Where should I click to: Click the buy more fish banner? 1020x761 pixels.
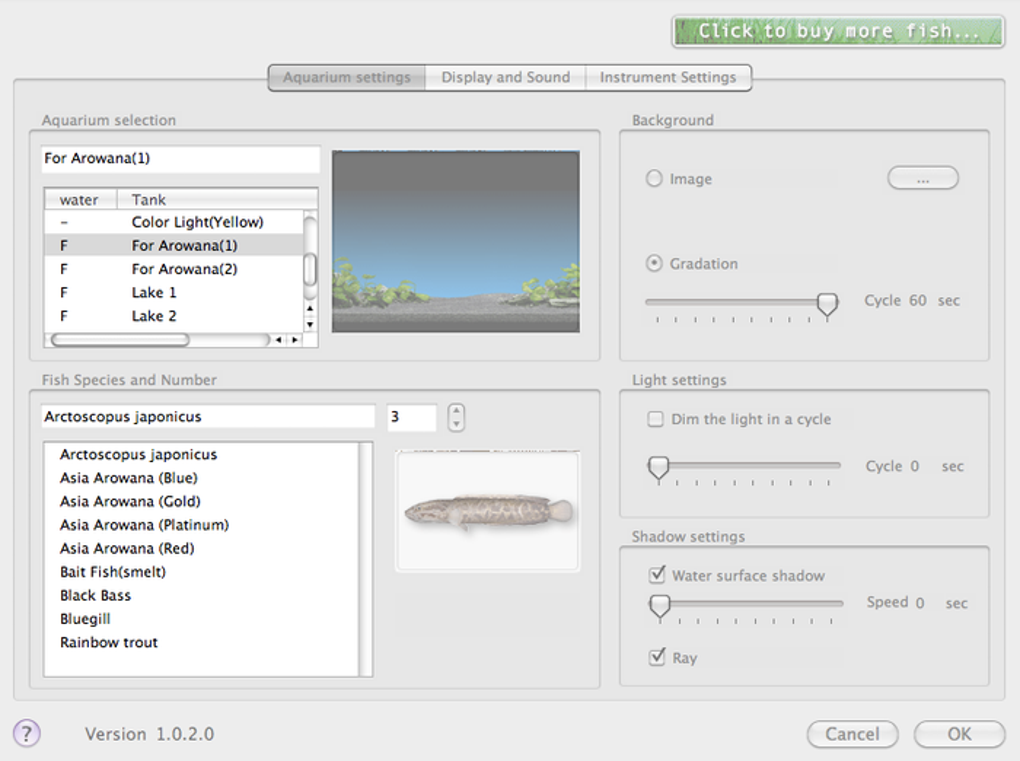click(838, 31)
